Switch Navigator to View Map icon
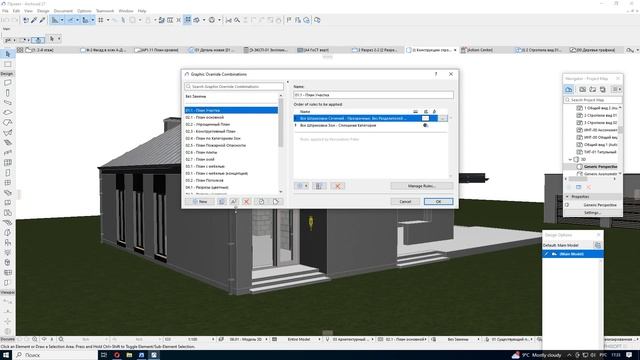Screen dimensions: 640x360 click(x=582, y=89)
